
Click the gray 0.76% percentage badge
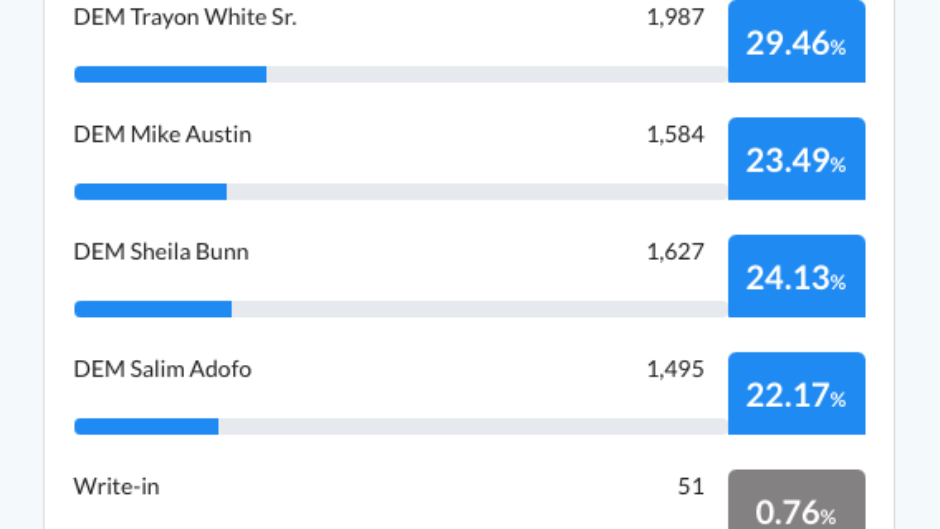pyautogui.click(x=796, y=500)
